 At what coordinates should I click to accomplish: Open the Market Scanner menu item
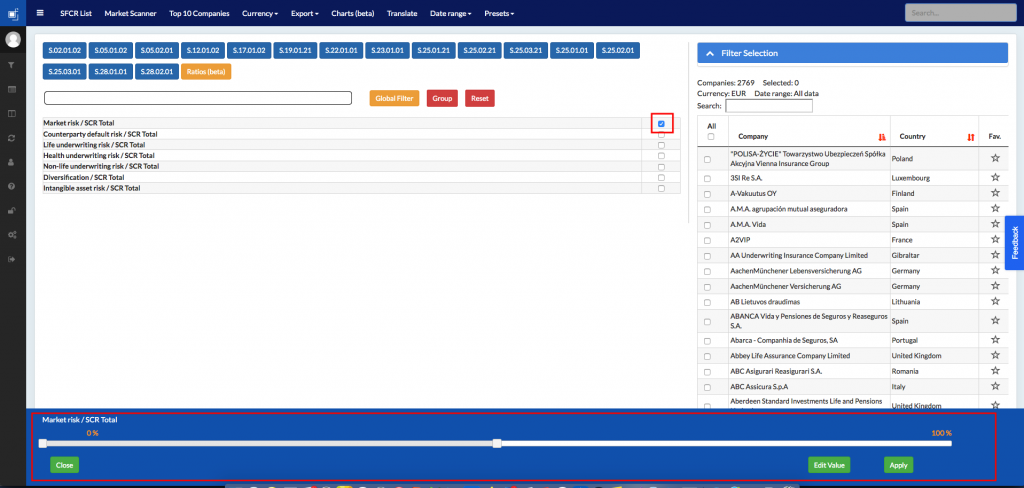coord(130,14)
